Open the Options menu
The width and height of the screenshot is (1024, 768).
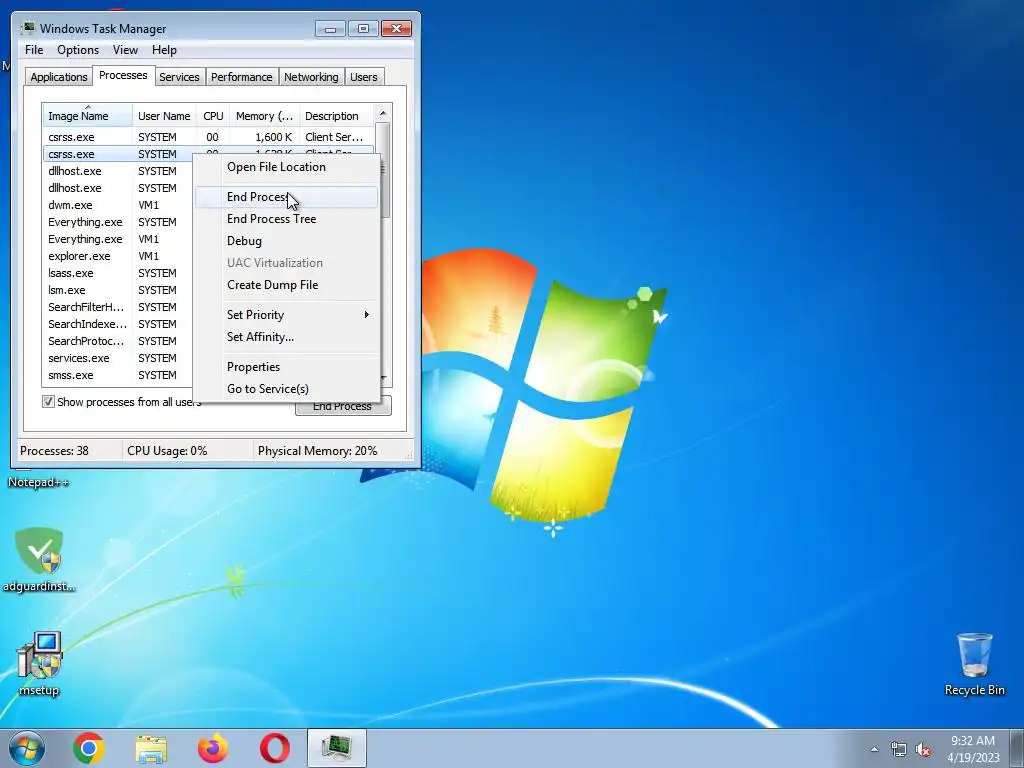pyautogui.click(x=78, y=50)
